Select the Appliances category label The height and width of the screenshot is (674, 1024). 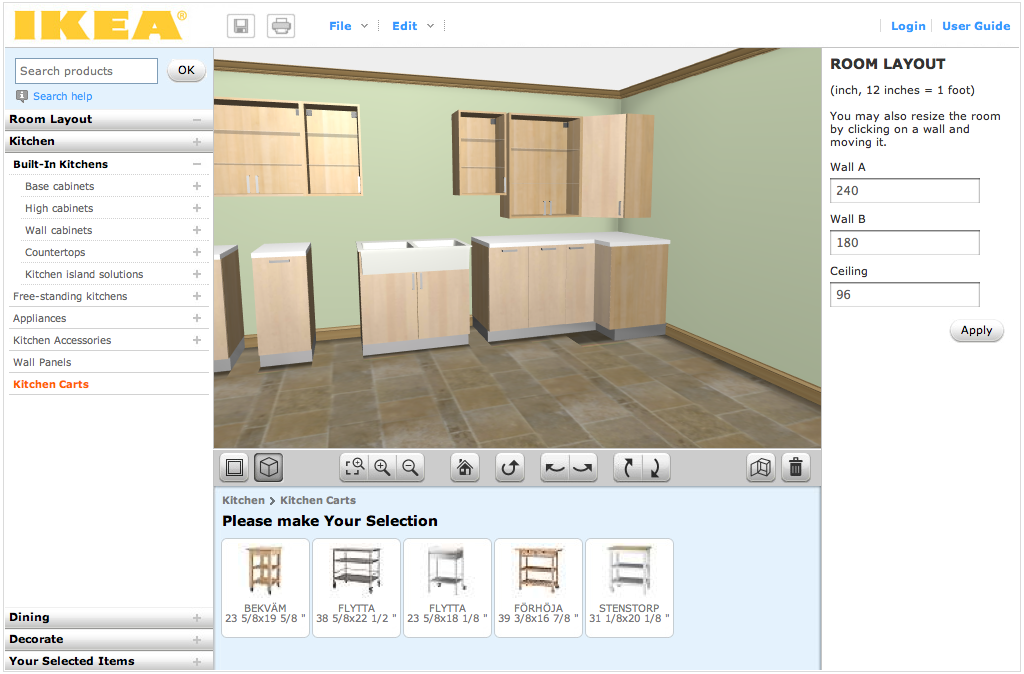pos(39,319)
